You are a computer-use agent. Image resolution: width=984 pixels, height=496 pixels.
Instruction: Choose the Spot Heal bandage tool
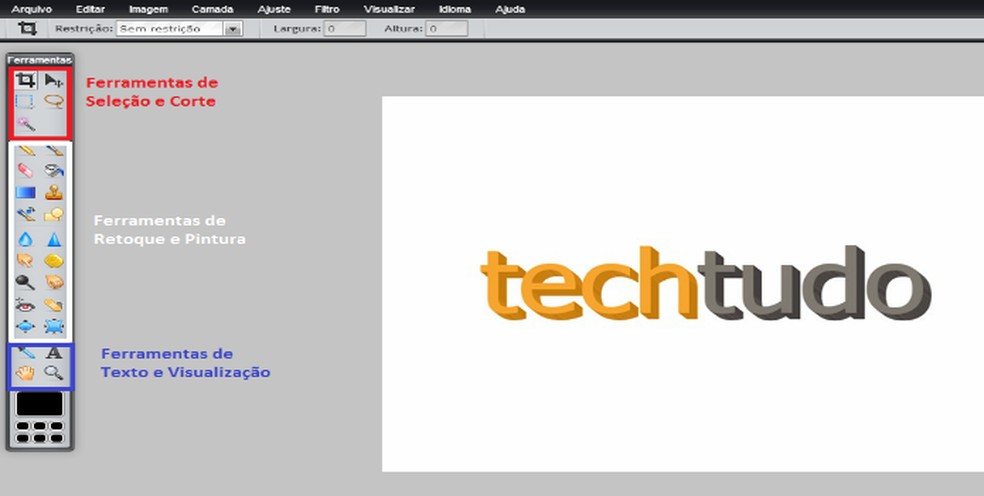pyautogui.click(x=54, y=305)
